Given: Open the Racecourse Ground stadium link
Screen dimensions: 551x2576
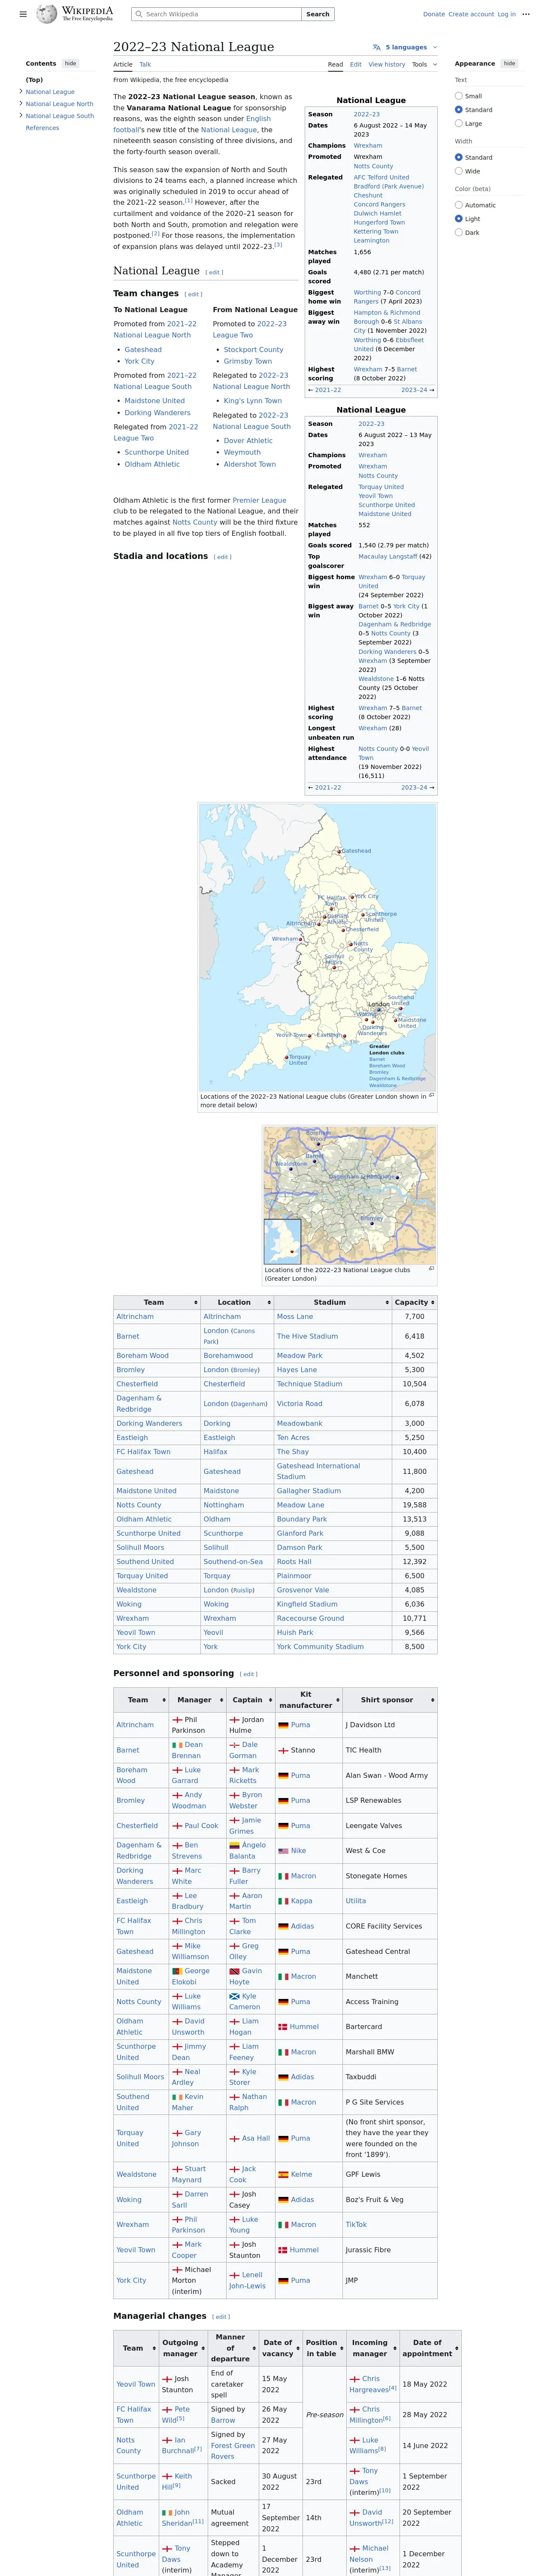Looking at the screenshot, I should (310, 1618).
